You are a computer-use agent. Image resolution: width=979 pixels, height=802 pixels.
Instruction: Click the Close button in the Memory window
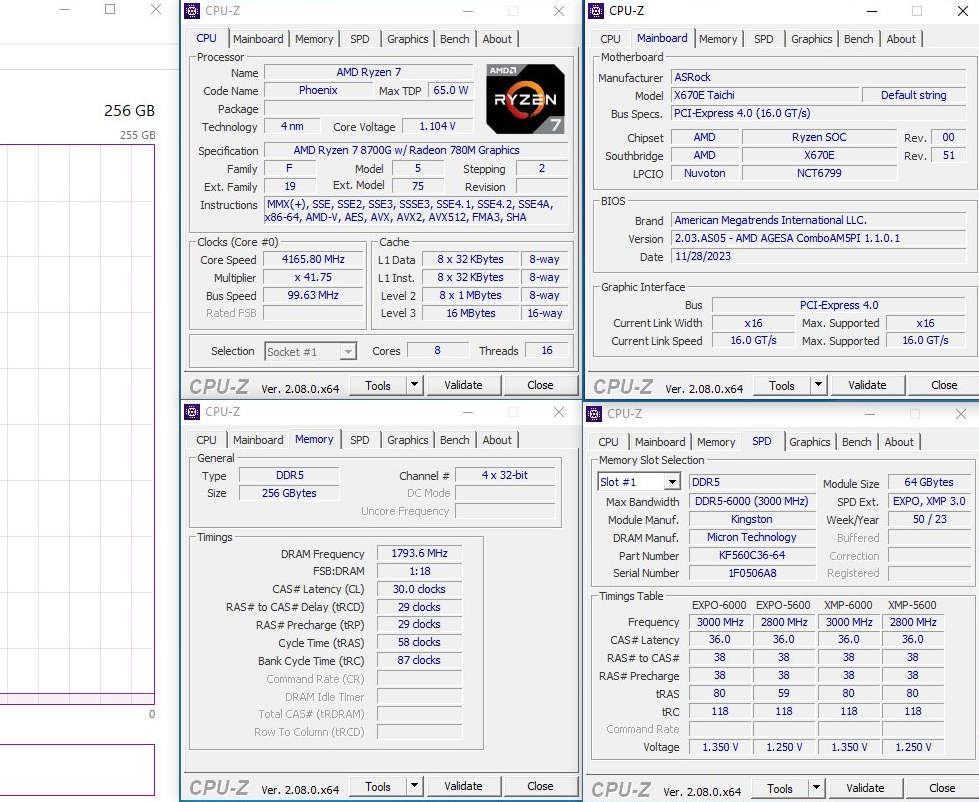(540, 786)
